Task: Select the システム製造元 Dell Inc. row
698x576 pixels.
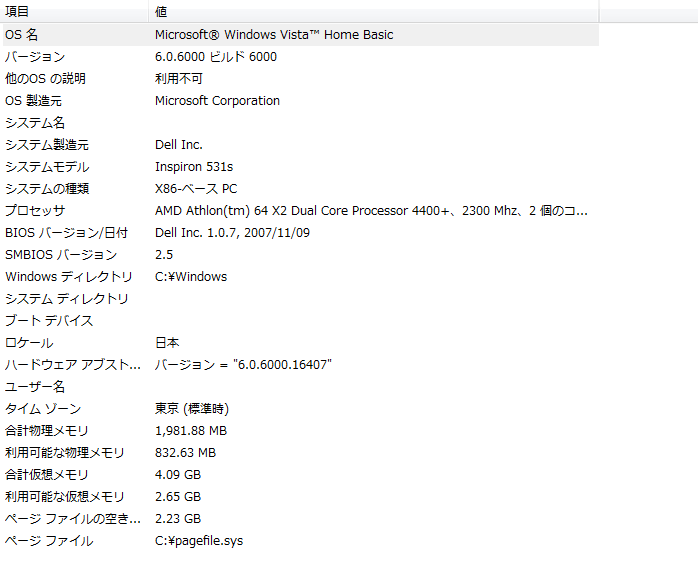Action: tap(47, 145)
